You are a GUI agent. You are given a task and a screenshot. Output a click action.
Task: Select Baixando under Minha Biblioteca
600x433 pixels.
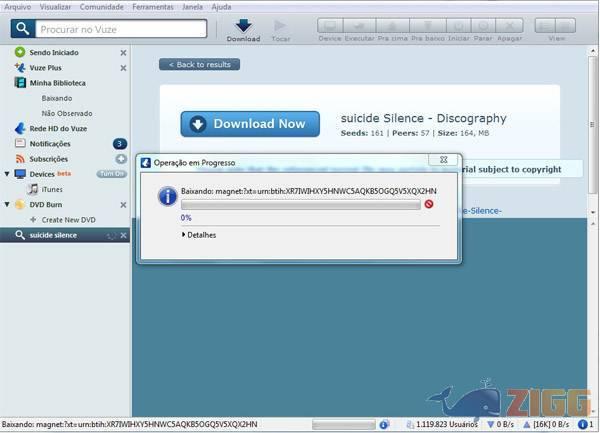pos(57,98)
